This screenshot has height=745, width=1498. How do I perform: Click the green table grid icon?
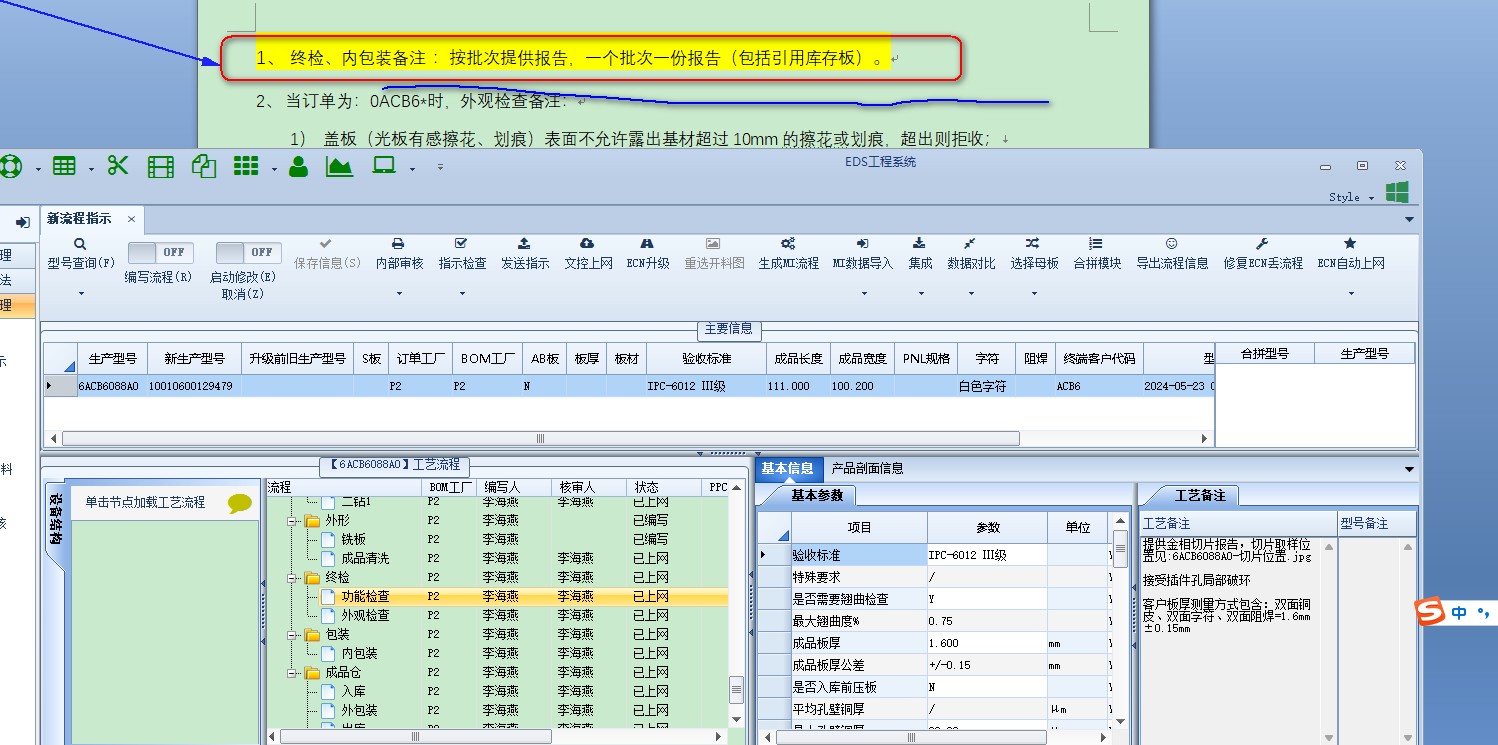pyautogui.click(x=64, y=166)
